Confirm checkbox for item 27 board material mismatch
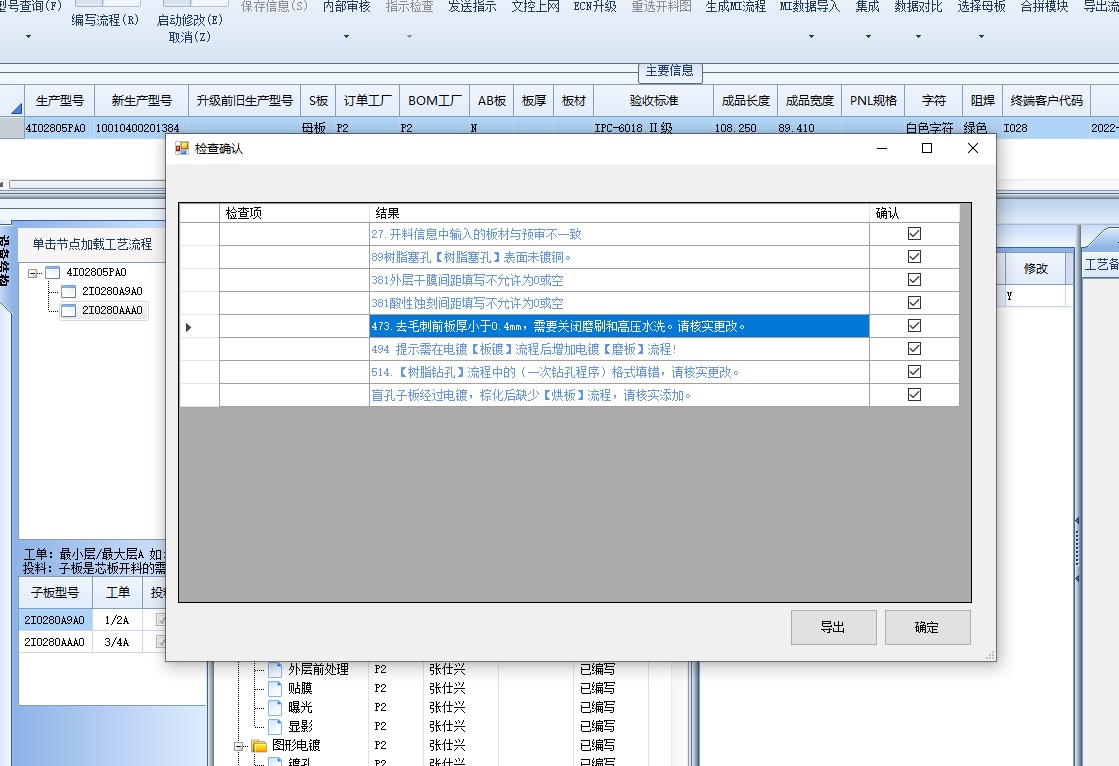 click(x=914, y=233)
